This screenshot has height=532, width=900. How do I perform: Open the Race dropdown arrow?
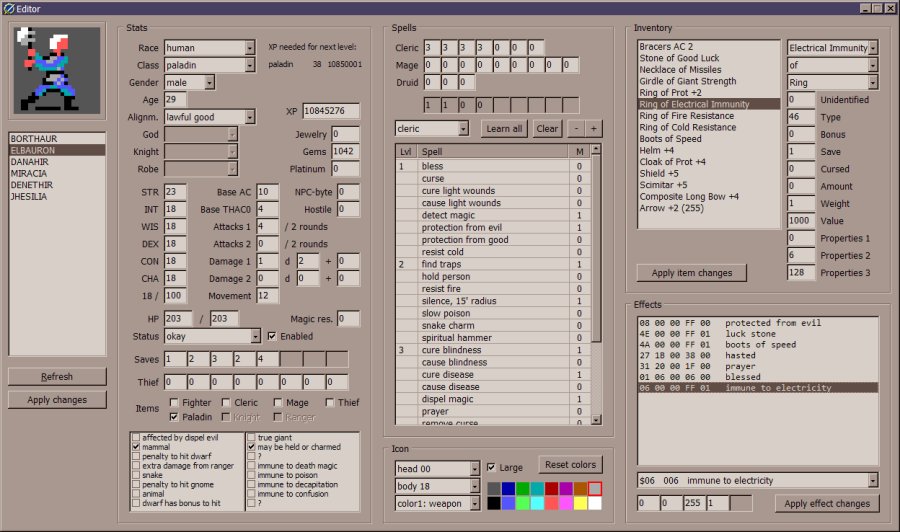click(250, 48)
